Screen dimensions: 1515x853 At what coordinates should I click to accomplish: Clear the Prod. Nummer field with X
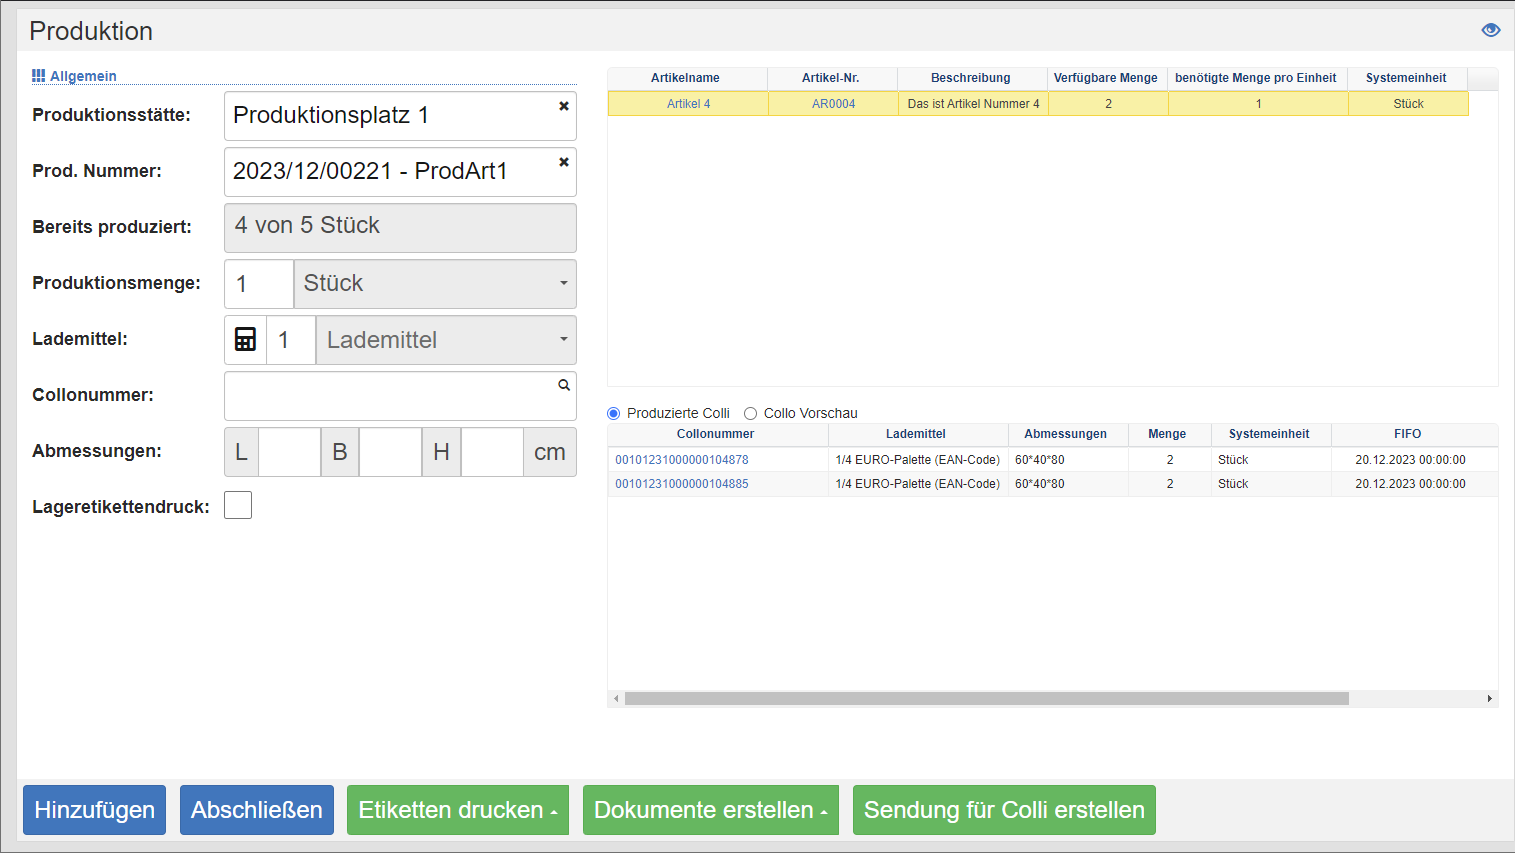tap(564, 162)
